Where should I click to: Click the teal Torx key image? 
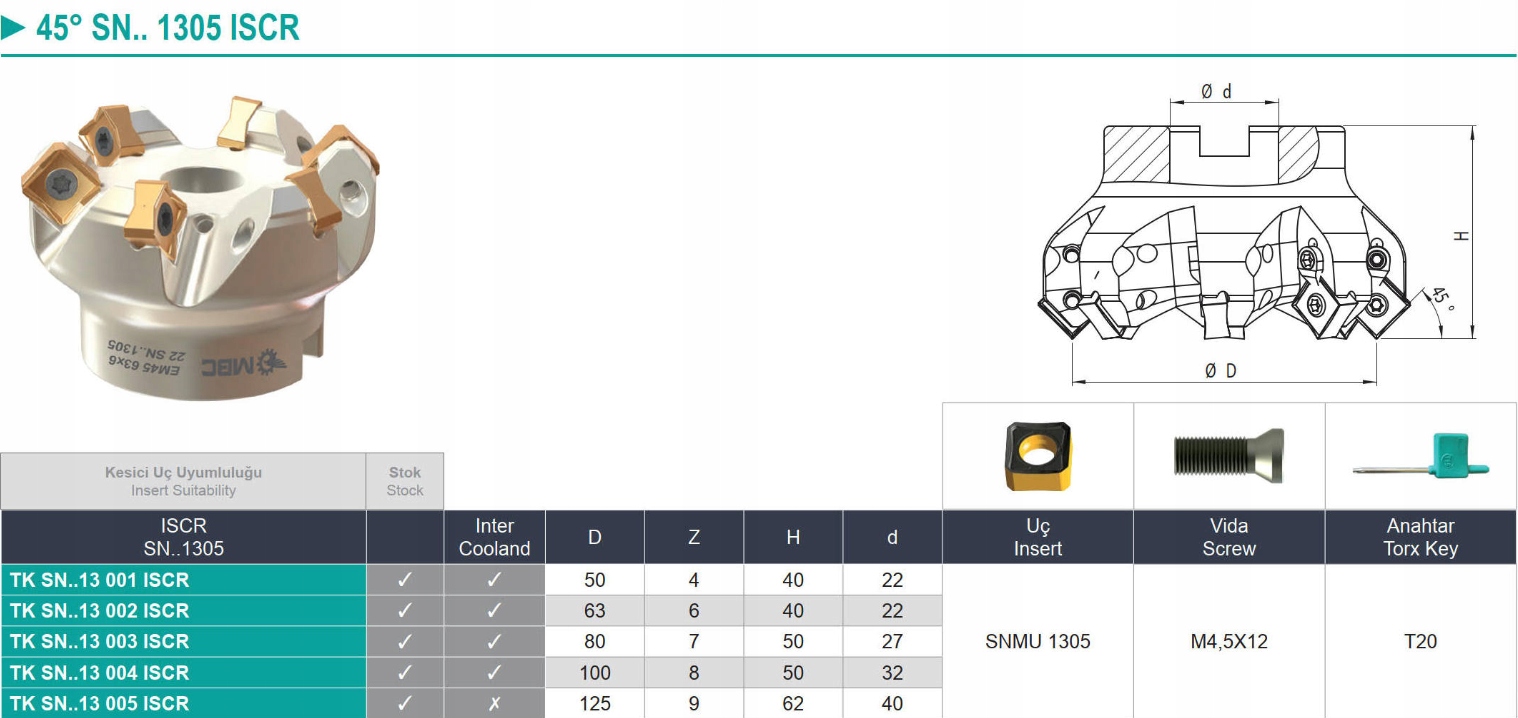tap(1421, 457)
